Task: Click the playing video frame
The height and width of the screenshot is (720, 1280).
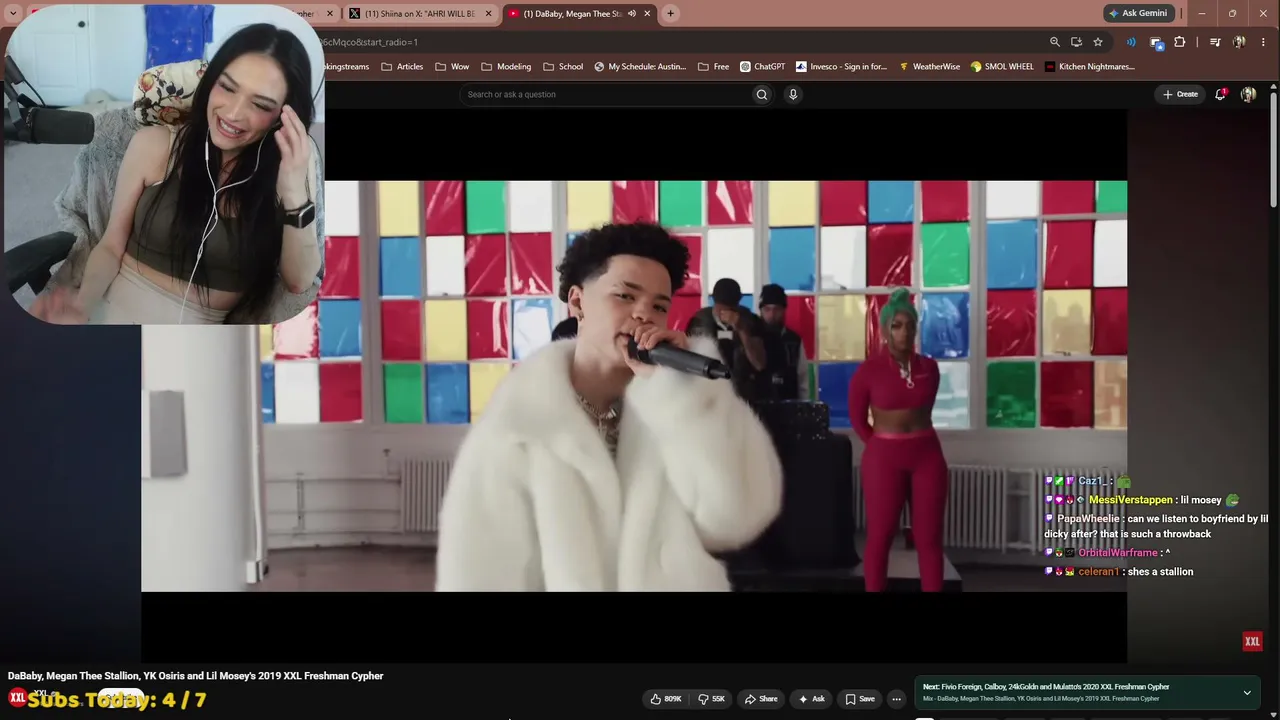Action: 634,386
